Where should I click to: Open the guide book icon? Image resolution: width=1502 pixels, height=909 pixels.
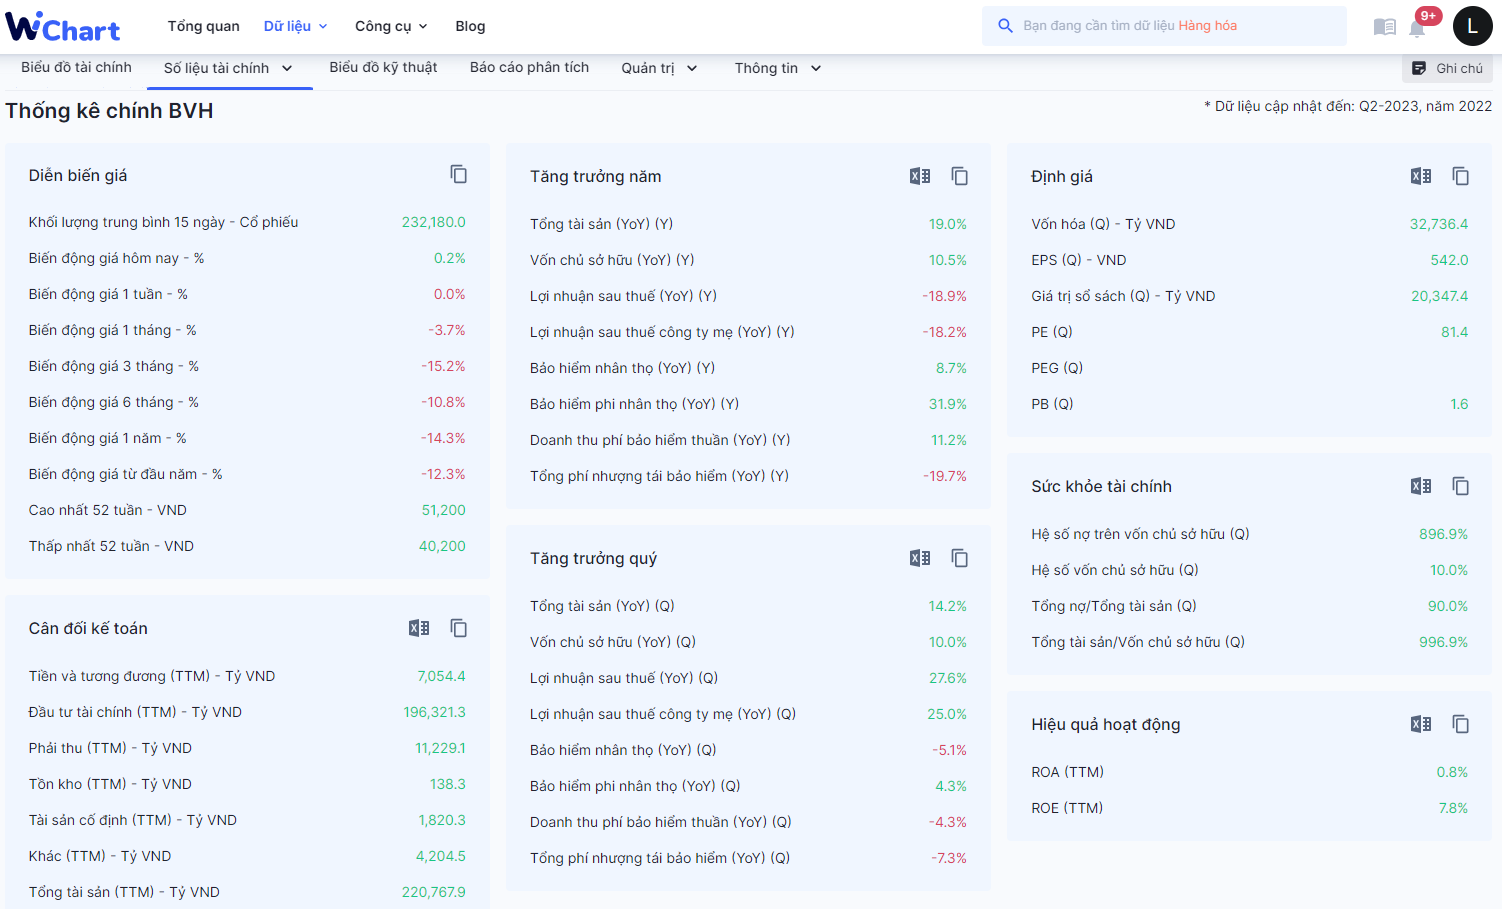point(1385,27)
